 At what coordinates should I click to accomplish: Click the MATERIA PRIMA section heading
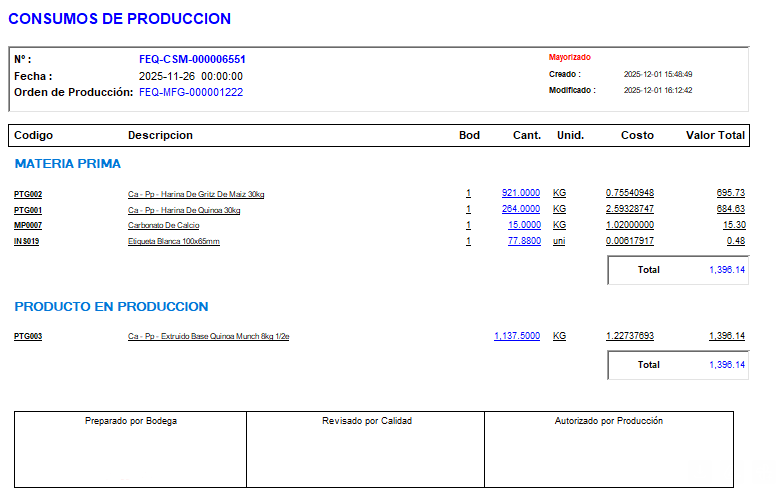click(68, 163)
